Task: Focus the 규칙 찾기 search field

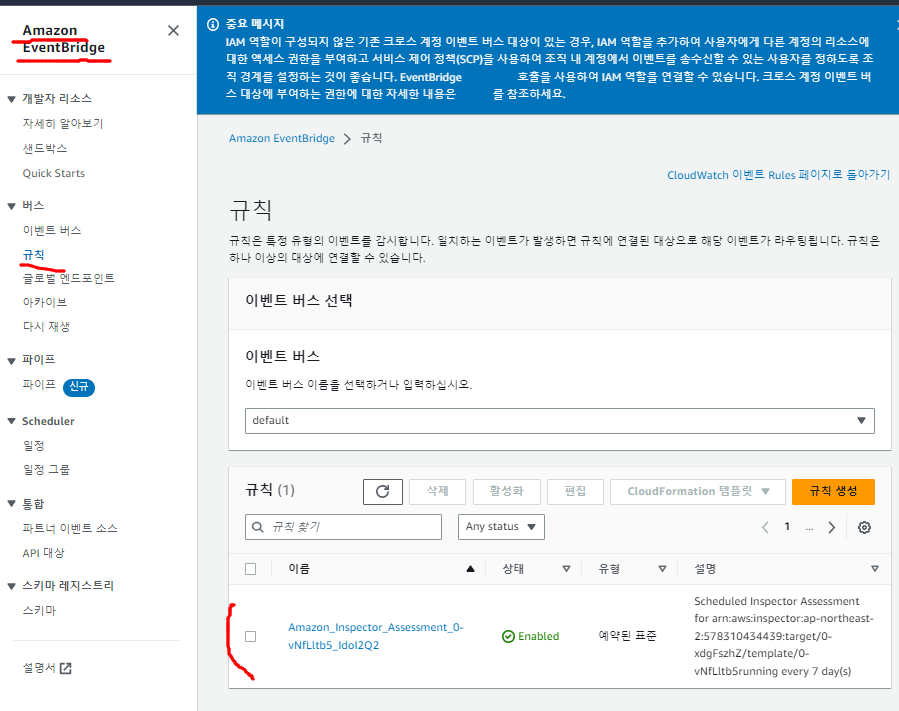Action: click(343, 527)
